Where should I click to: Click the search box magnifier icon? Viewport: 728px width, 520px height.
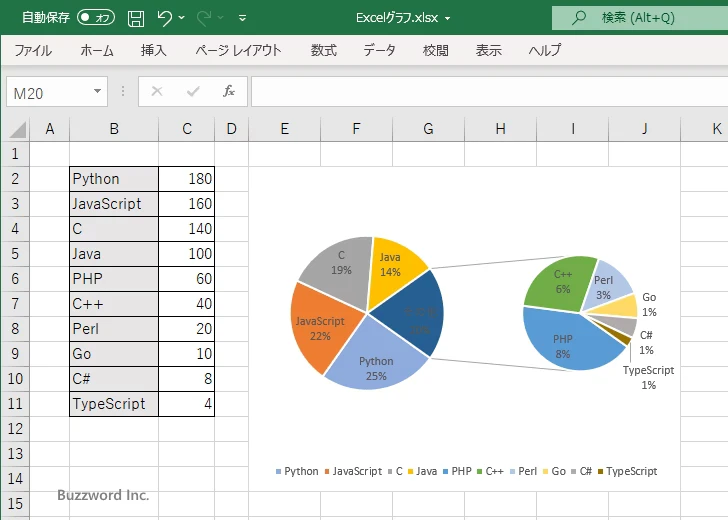tap(578, 18)
